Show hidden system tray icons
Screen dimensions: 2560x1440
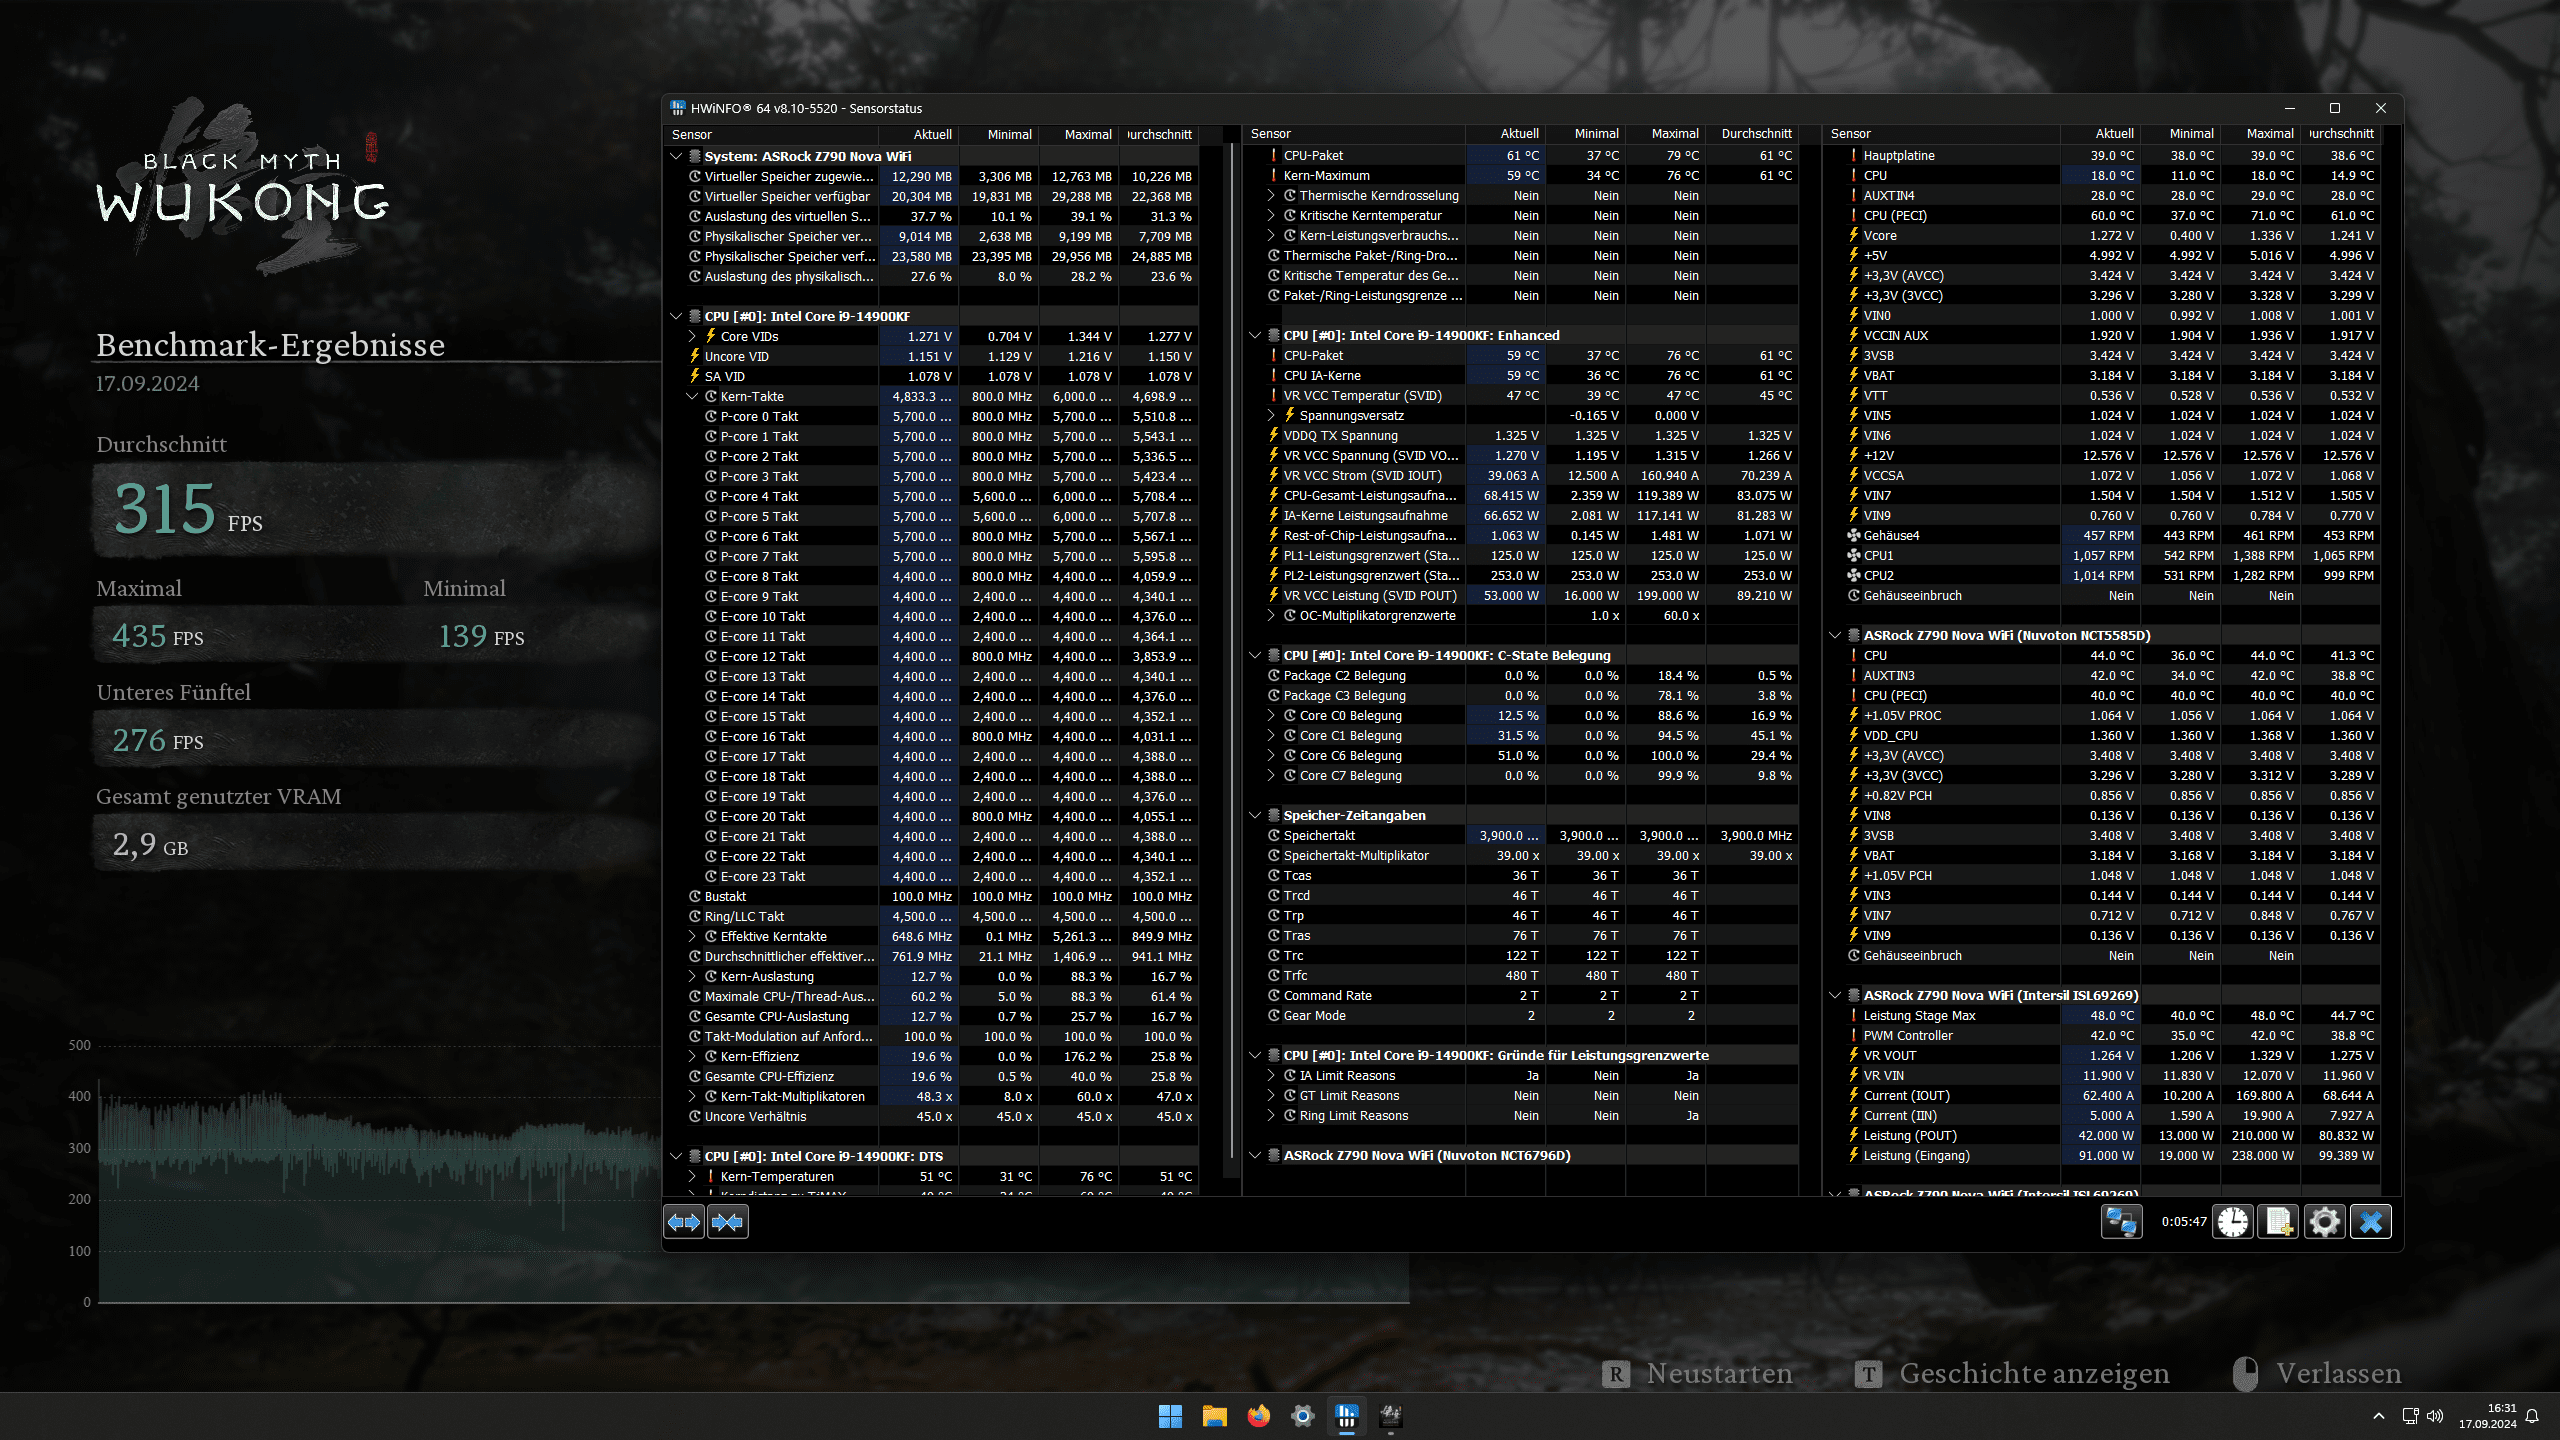pyautogui.click(x=2379, y=1416)
